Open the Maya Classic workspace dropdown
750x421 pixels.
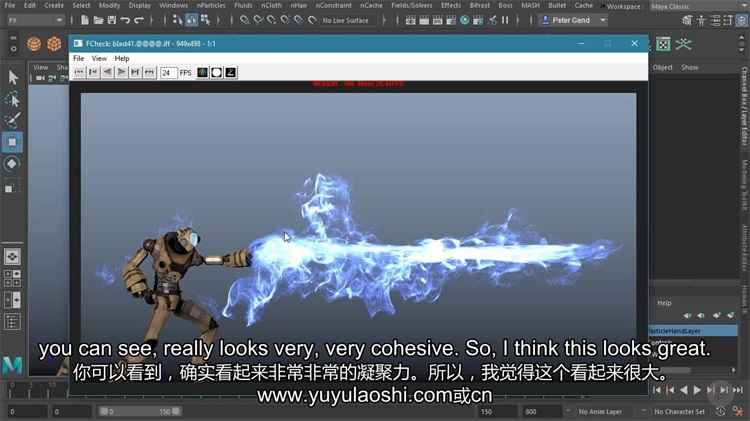tap(699, 6)
